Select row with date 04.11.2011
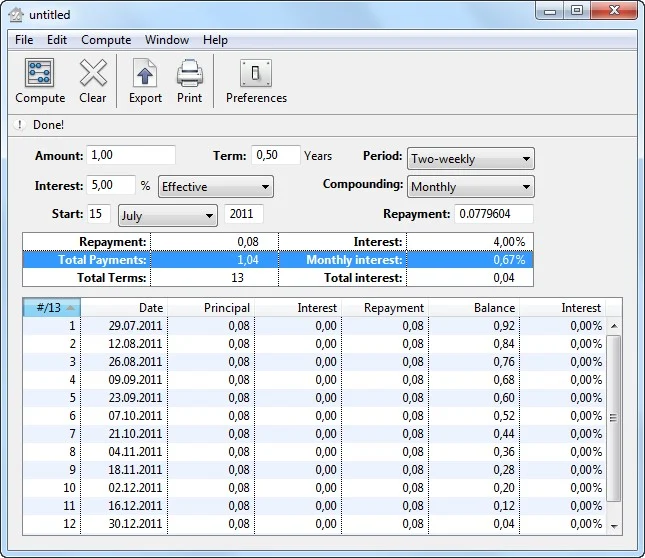Viewport: 645px width, 558px height. [x=314, y=452]
